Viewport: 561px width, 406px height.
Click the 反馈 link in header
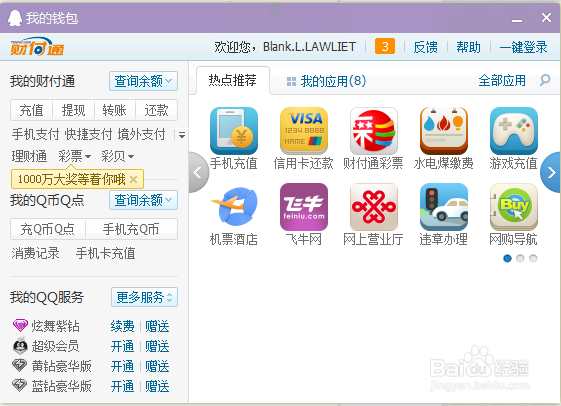click(426, 47)
